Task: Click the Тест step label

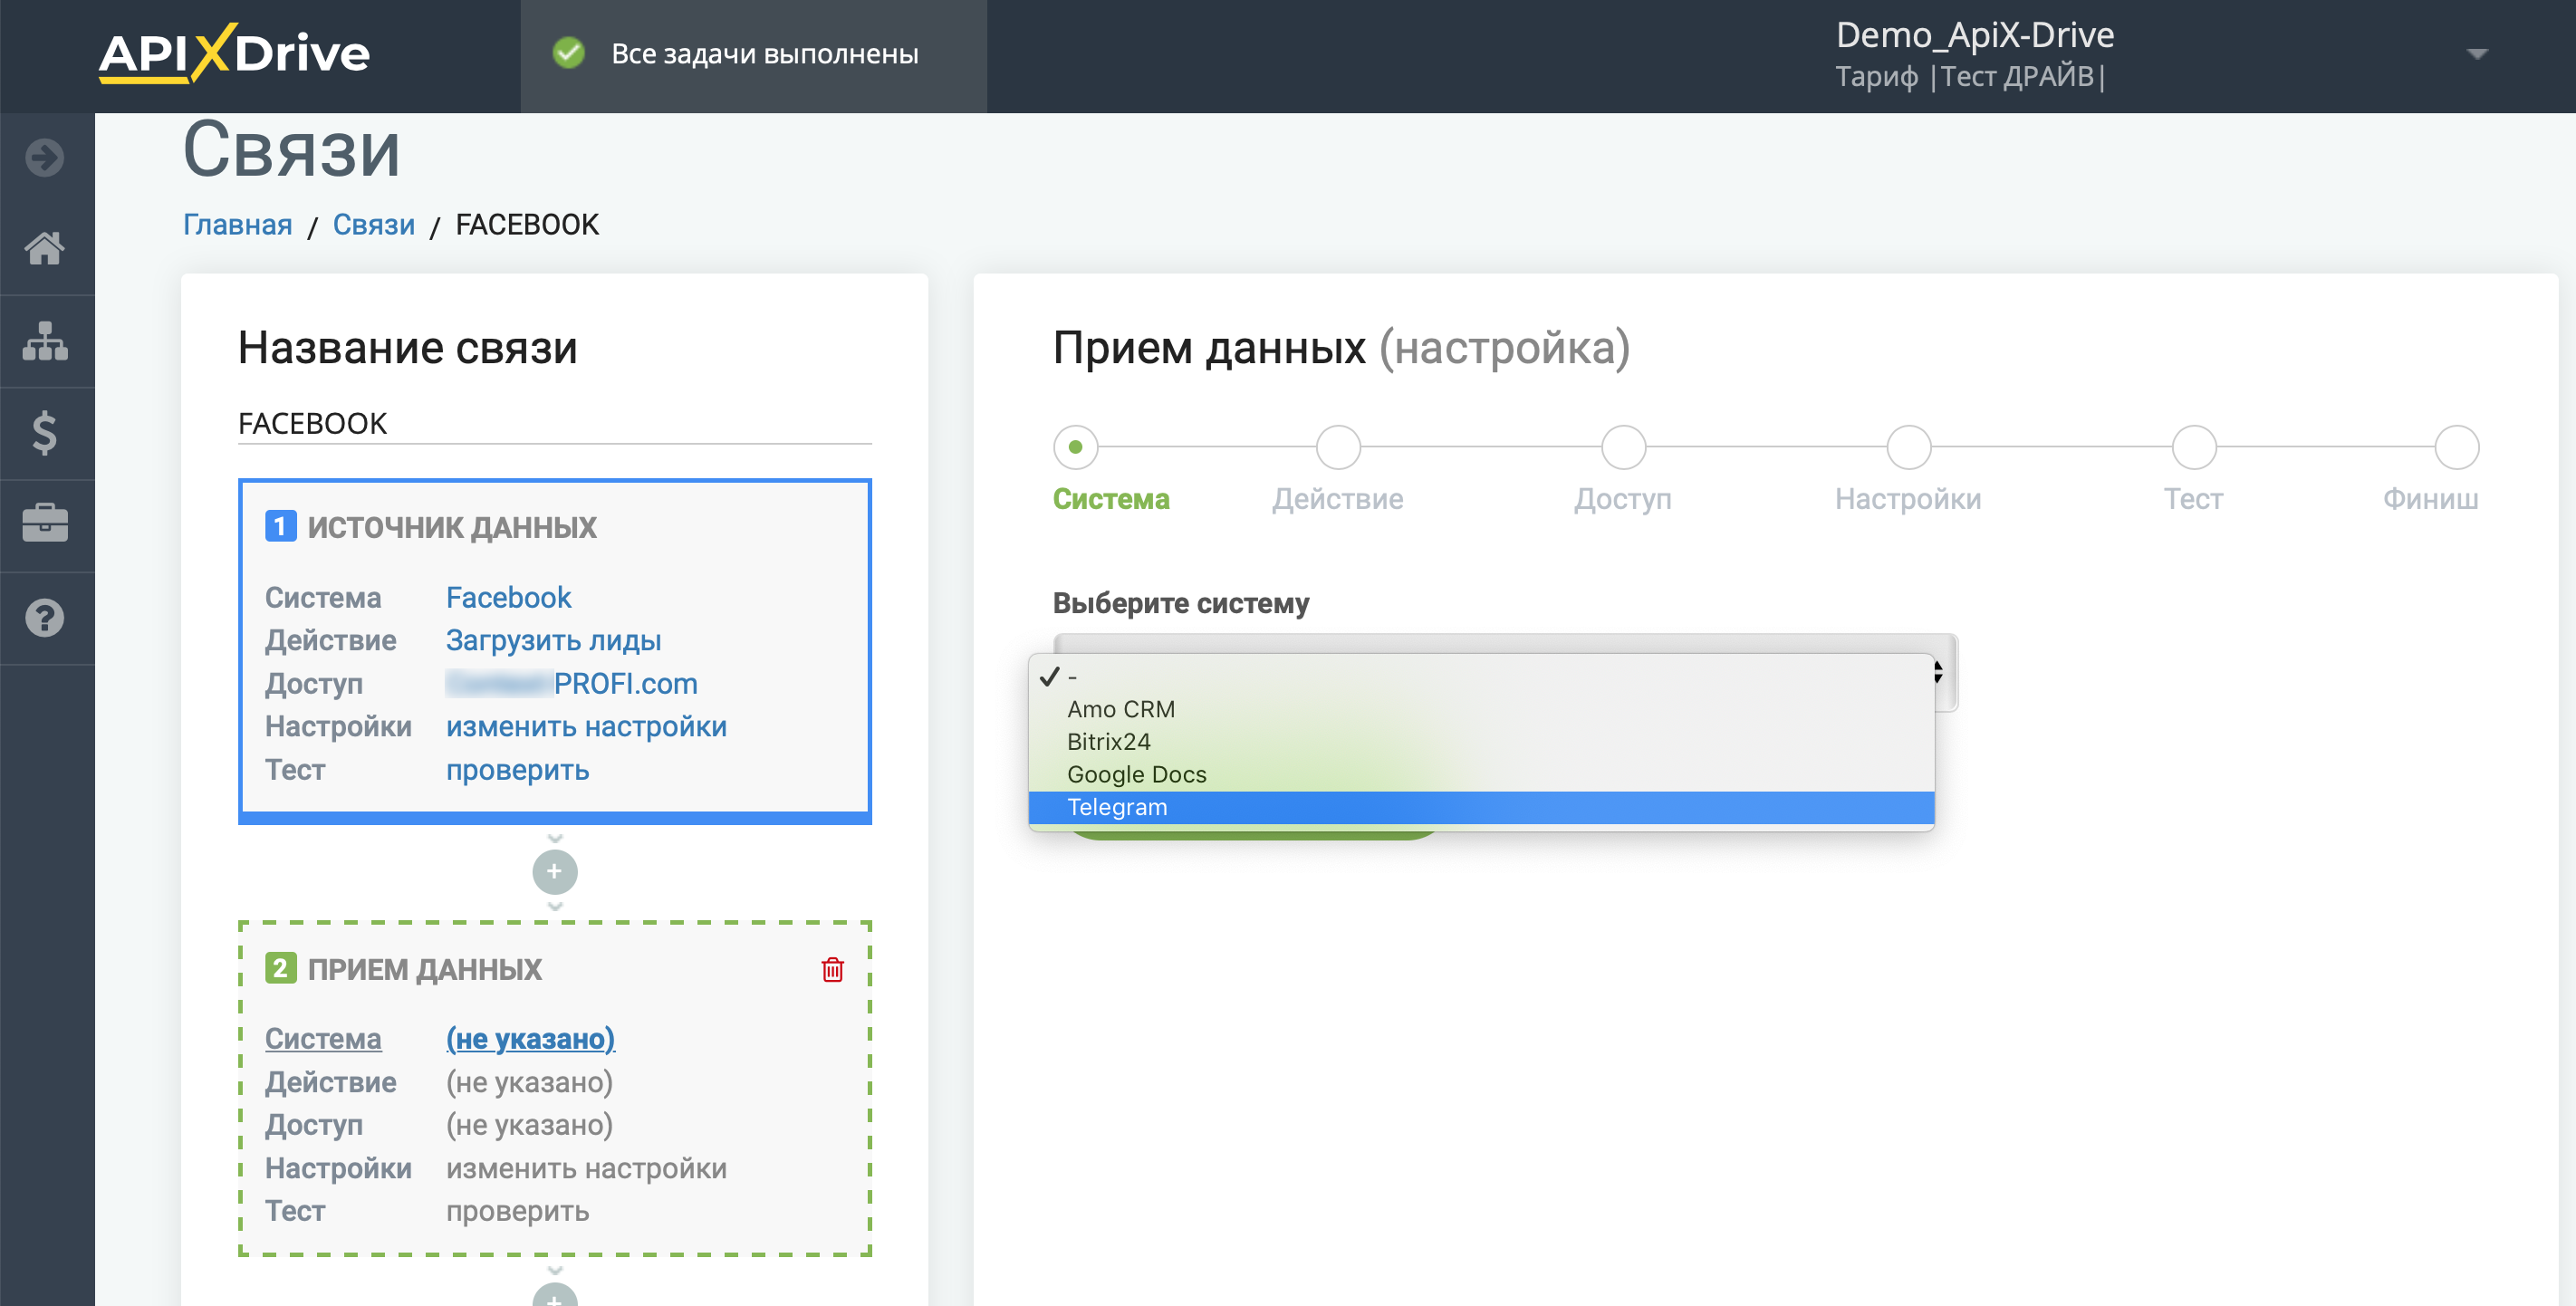Action: pos(2194,498)
